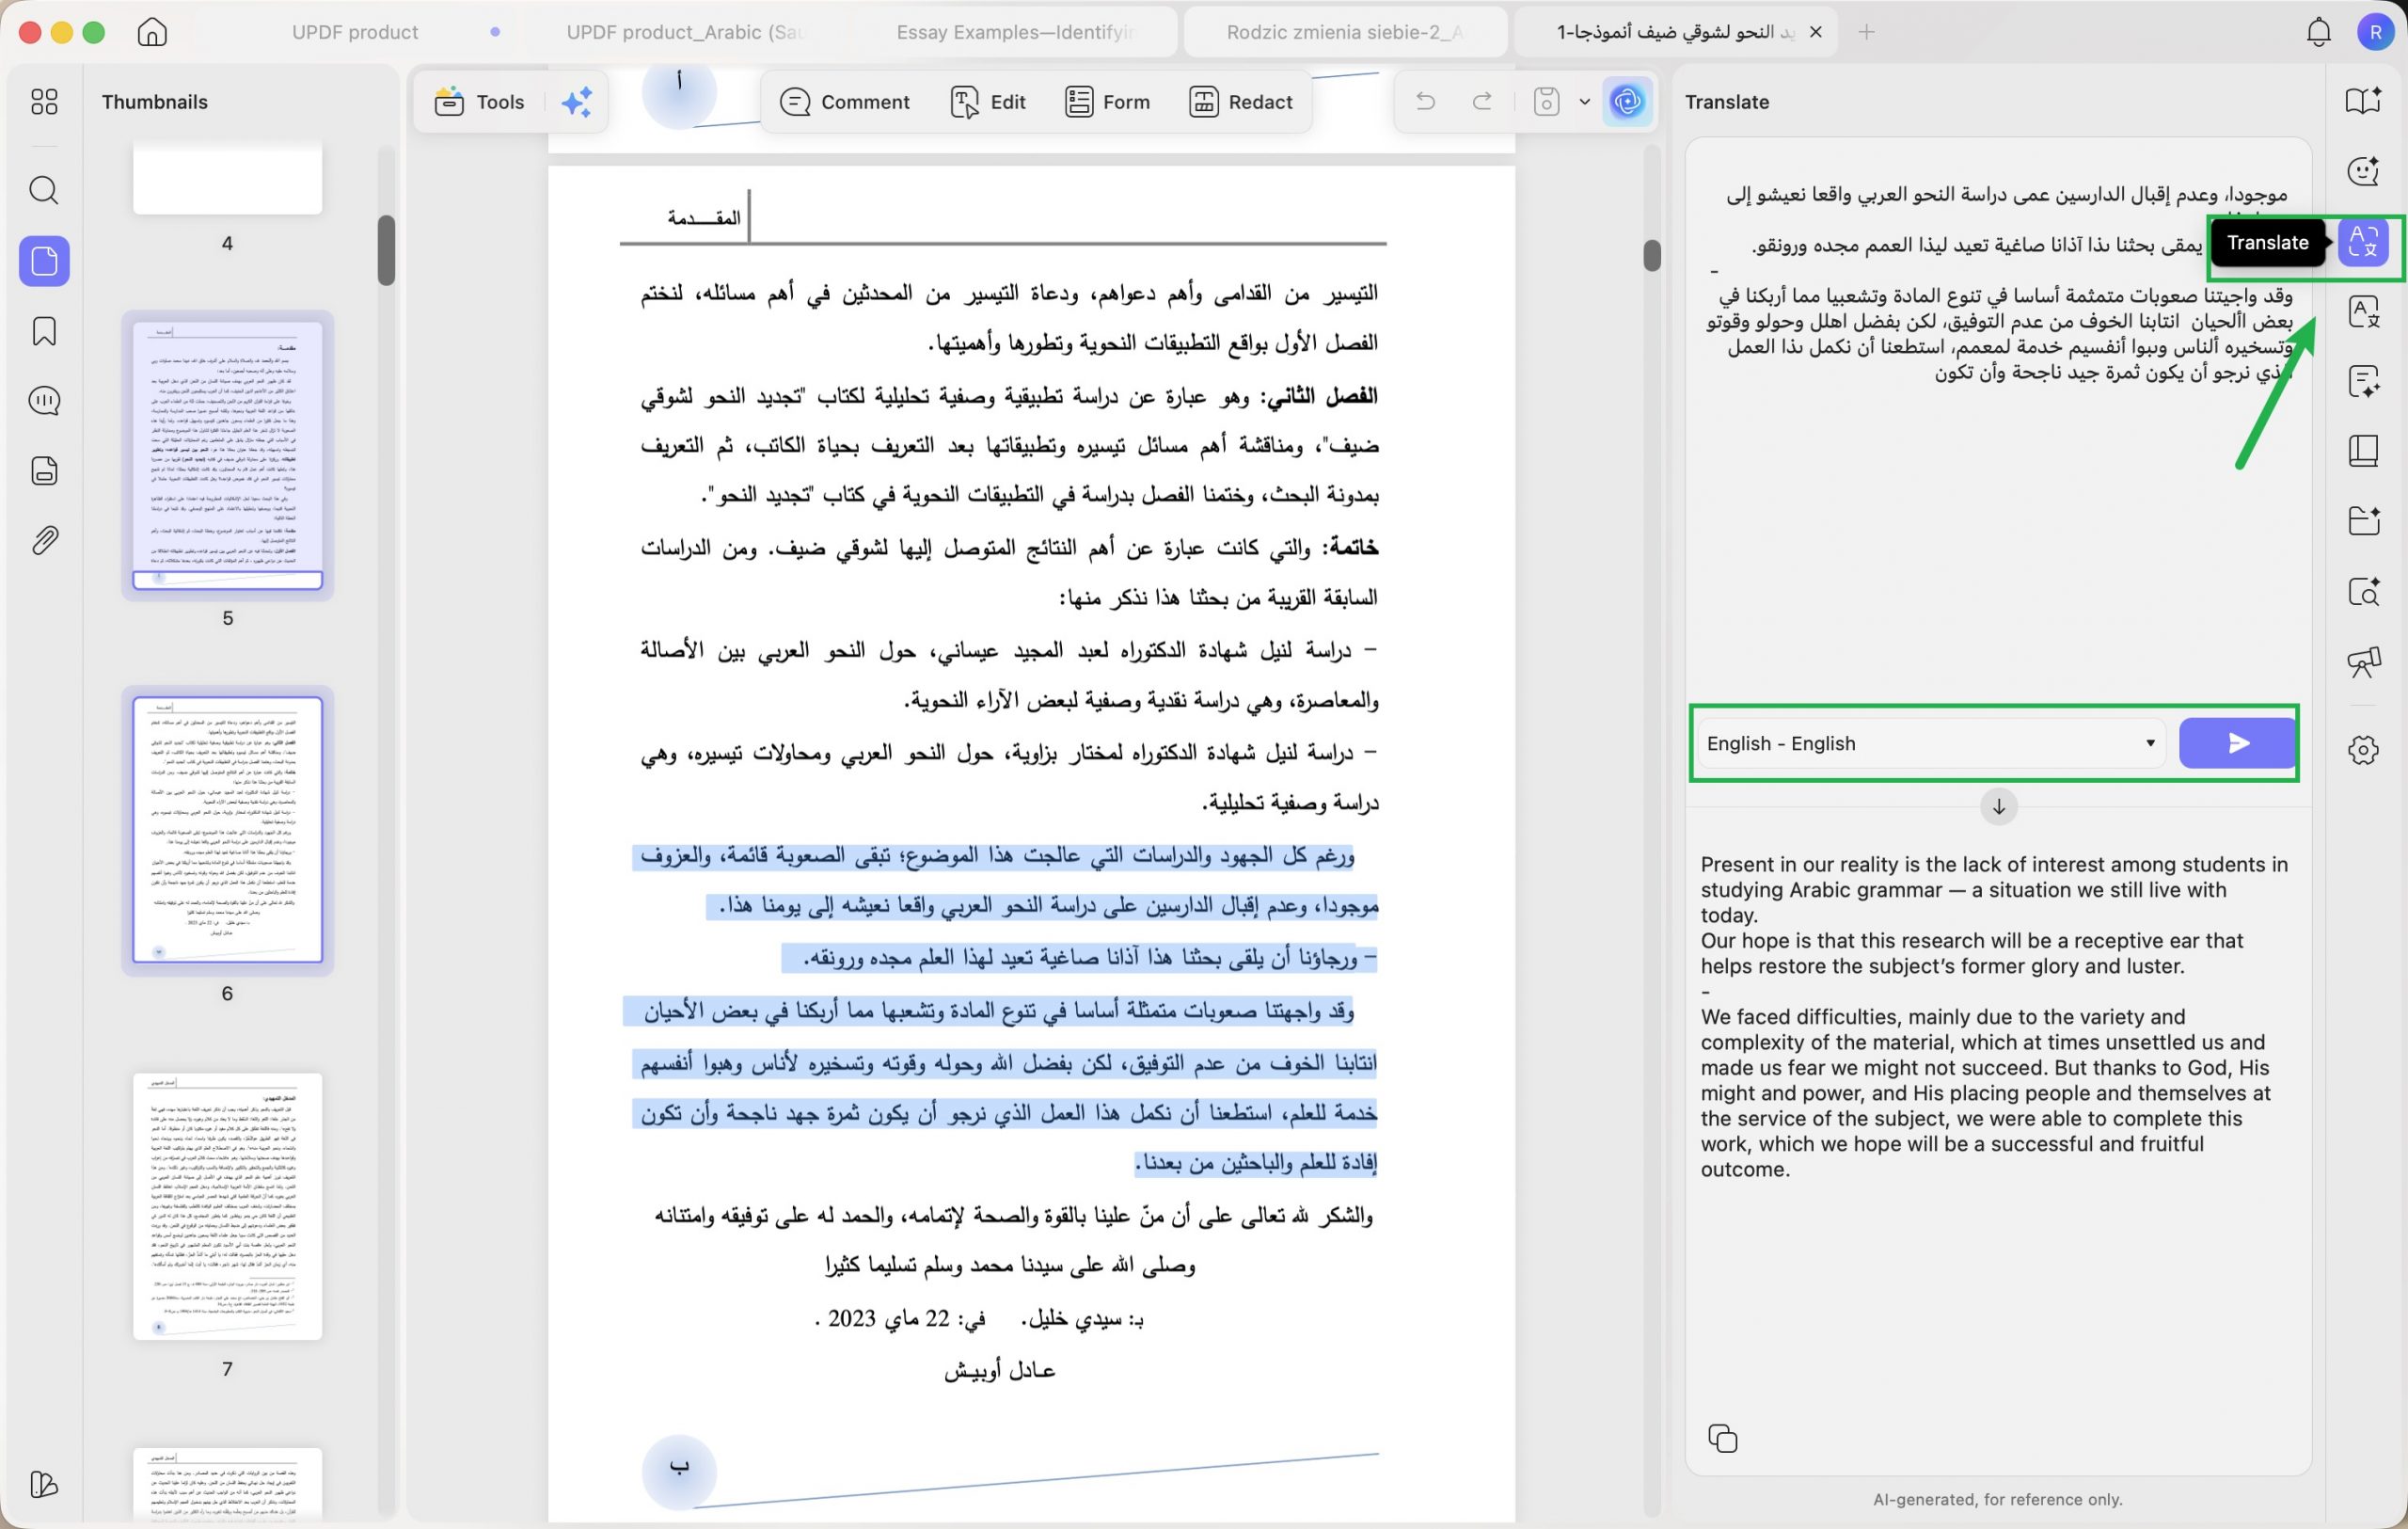Click the thumbnails panel scrollbar

(x=386, y=250)
